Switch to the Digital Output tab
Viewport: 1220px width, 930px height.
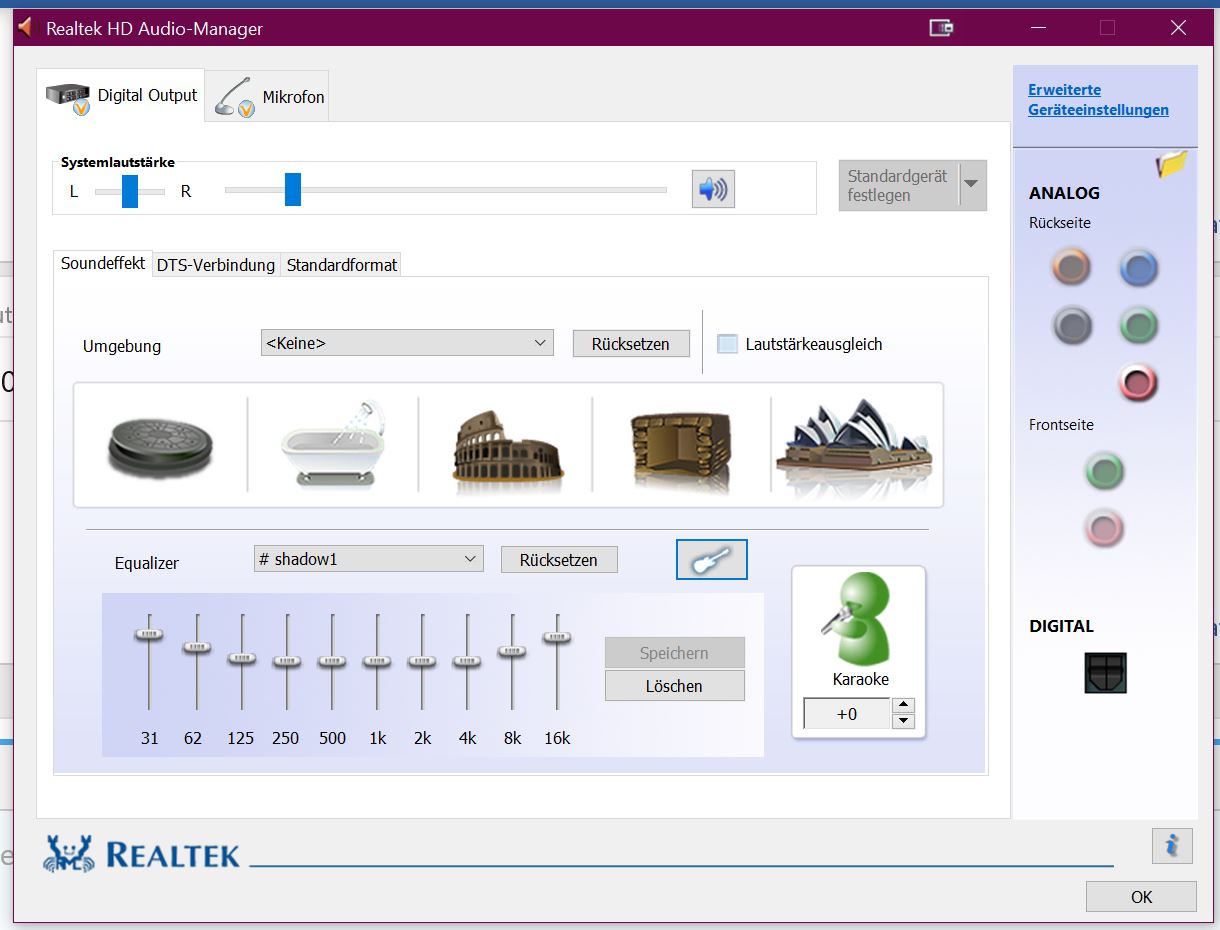tap(121, 96)
